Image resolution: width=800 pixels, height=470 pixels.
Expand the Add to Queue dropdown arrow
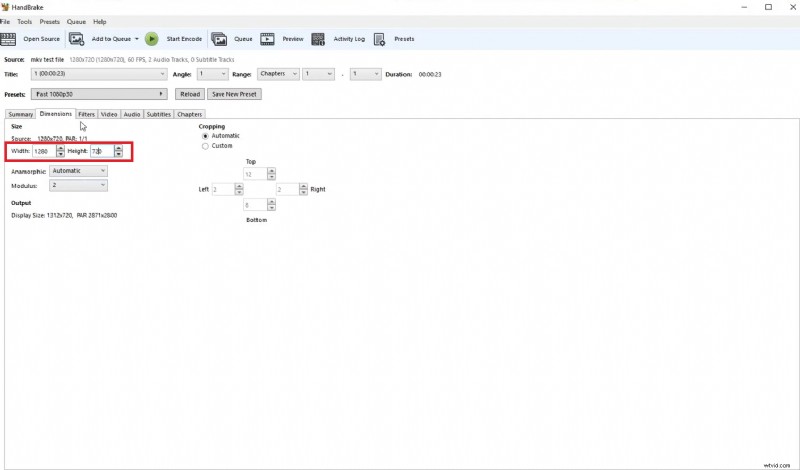pyautogui.click(x=137, y=39)
